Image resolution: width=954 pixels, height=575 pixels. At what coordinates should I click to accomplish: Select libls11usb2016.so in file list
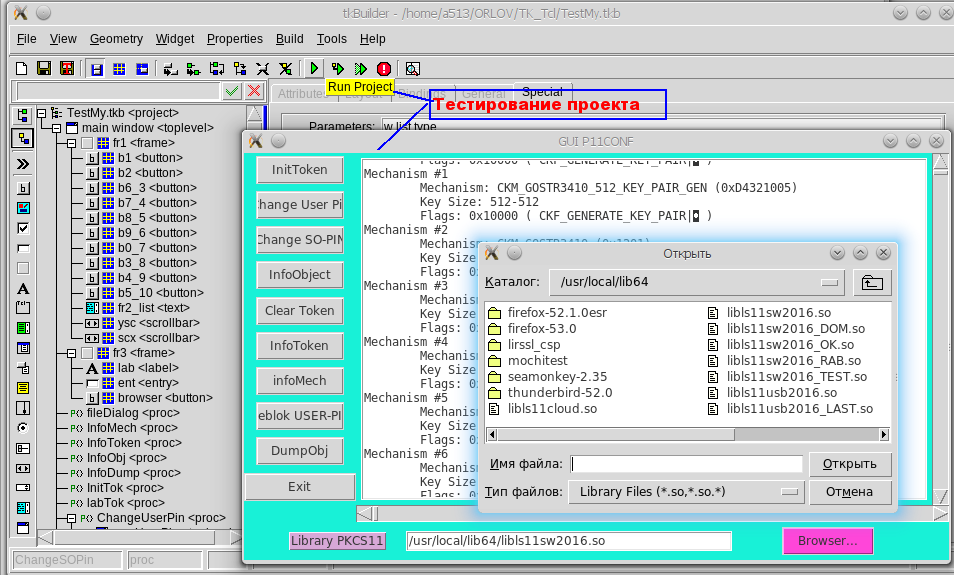click(781, 393)
